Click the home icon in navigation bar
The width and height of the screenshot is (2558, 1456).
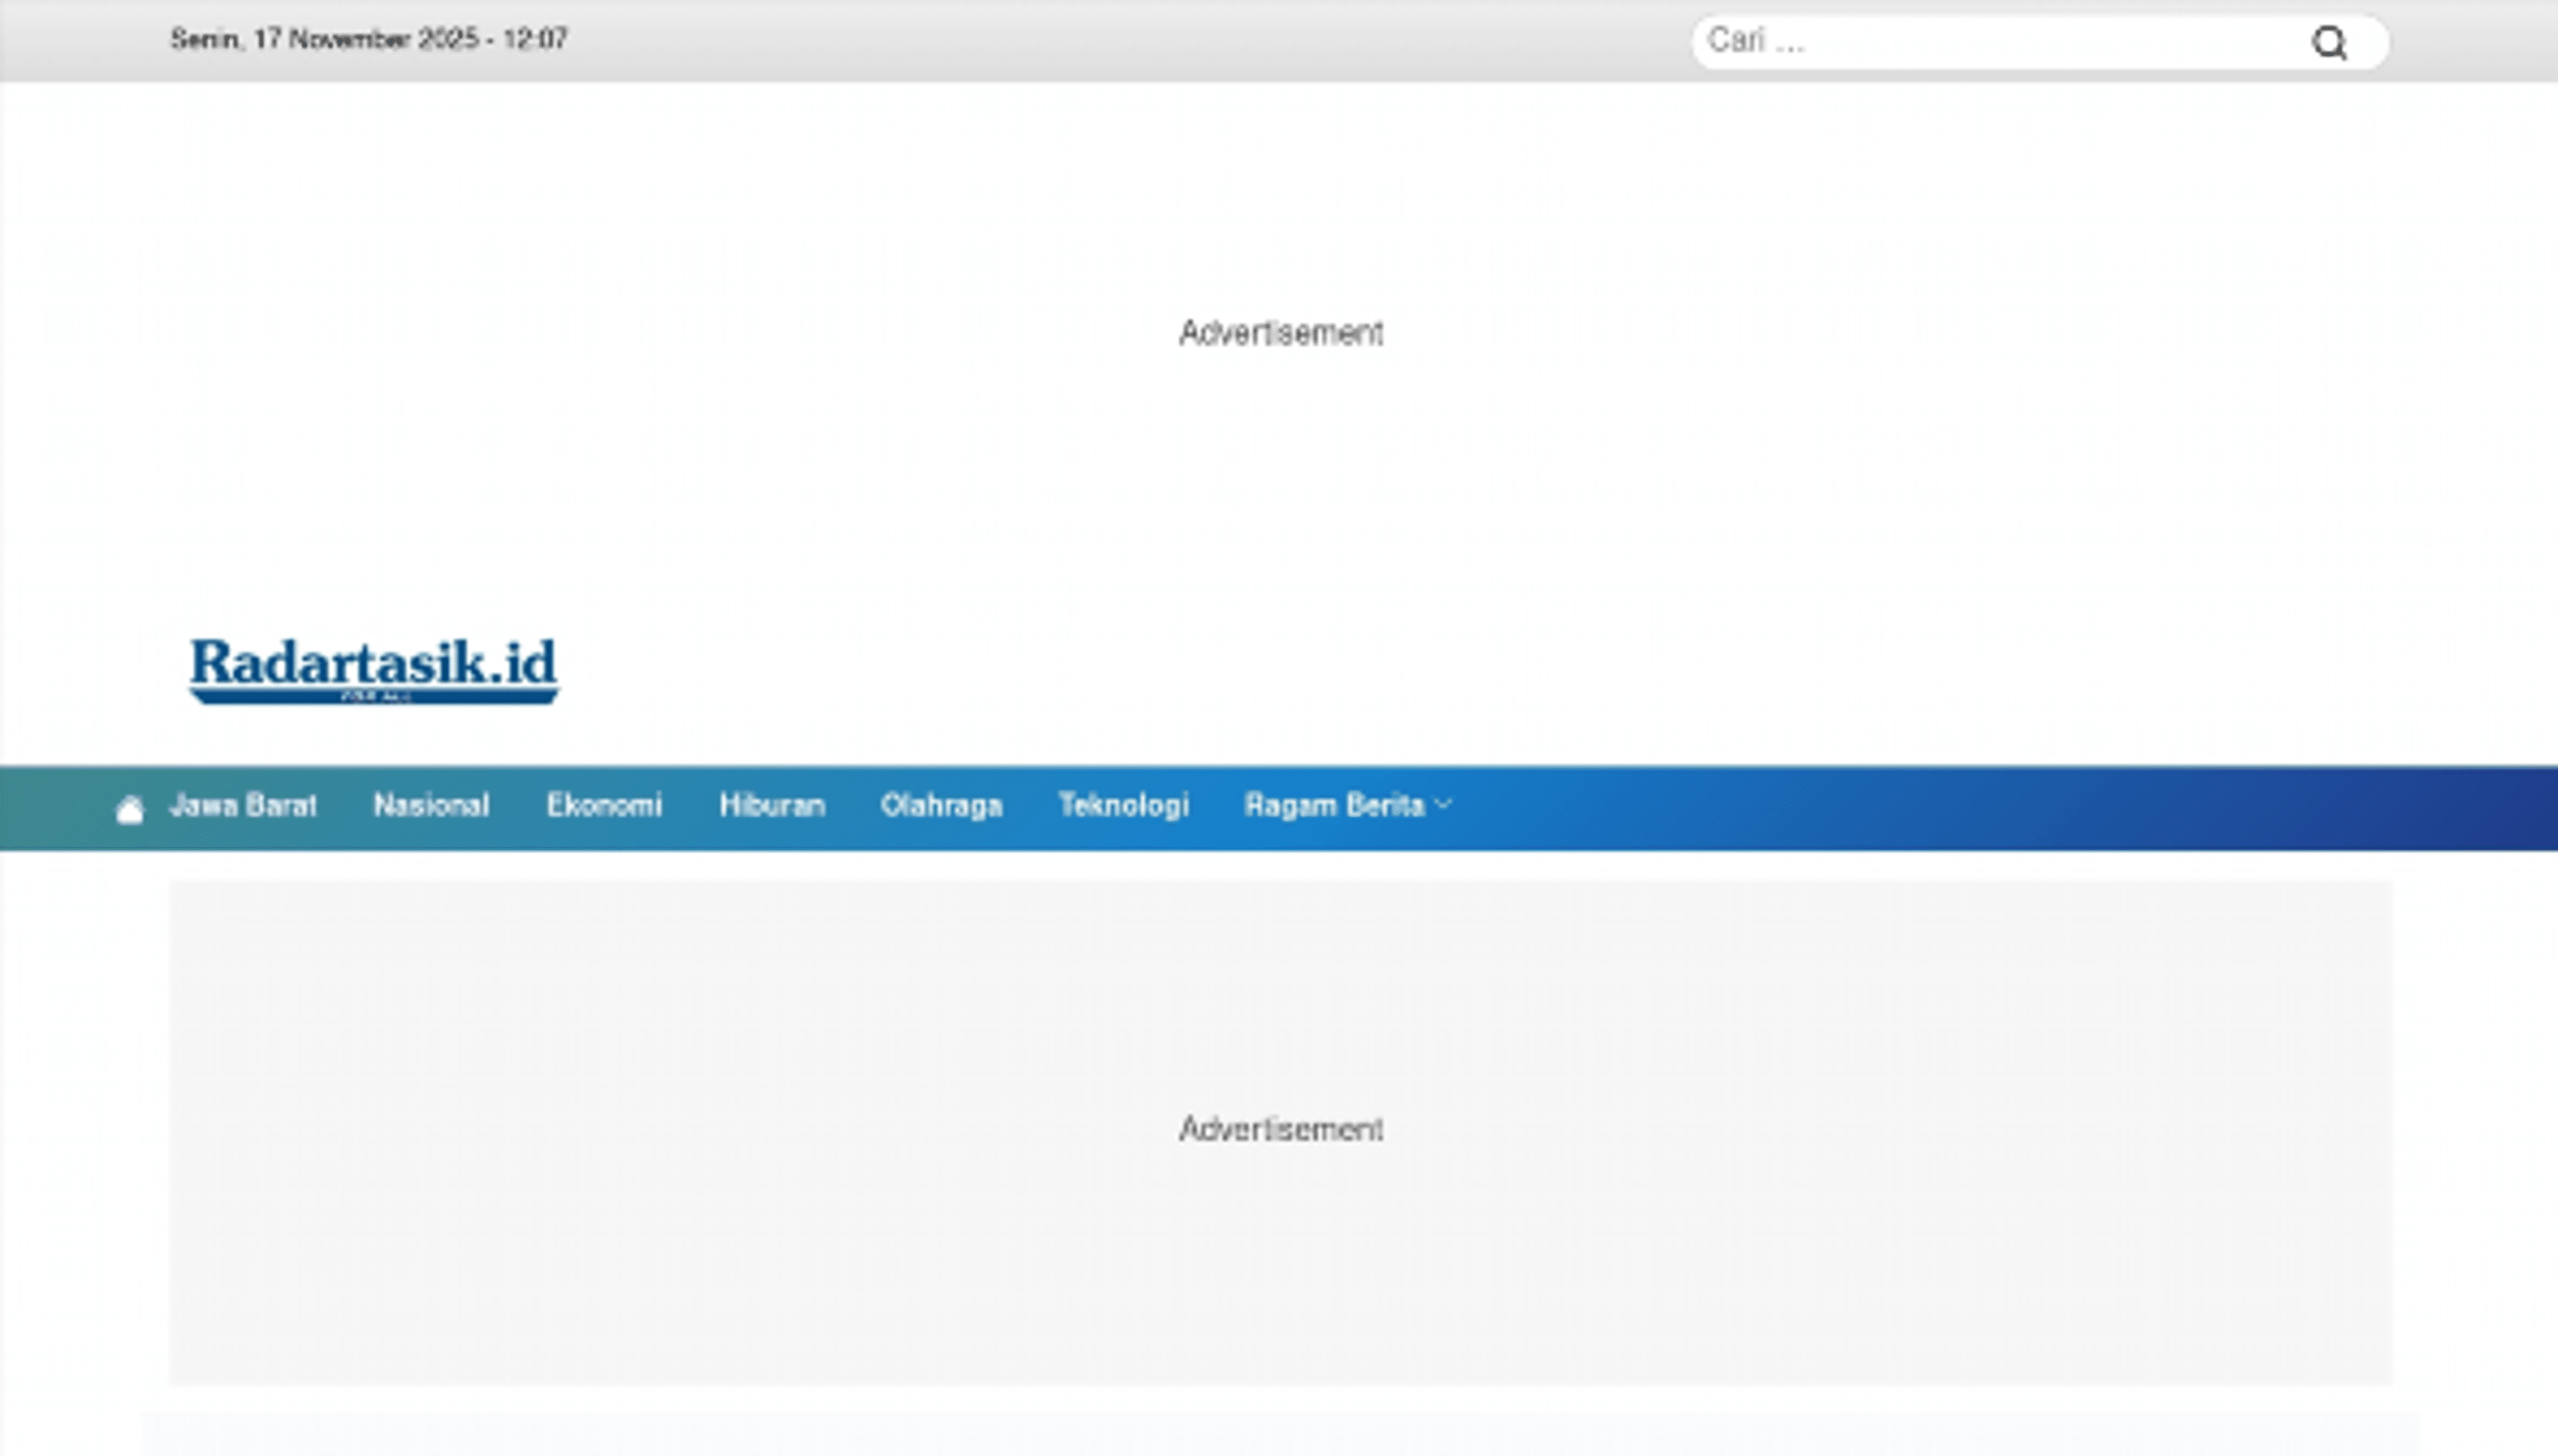pyautogui.click(x=130, y=809)
